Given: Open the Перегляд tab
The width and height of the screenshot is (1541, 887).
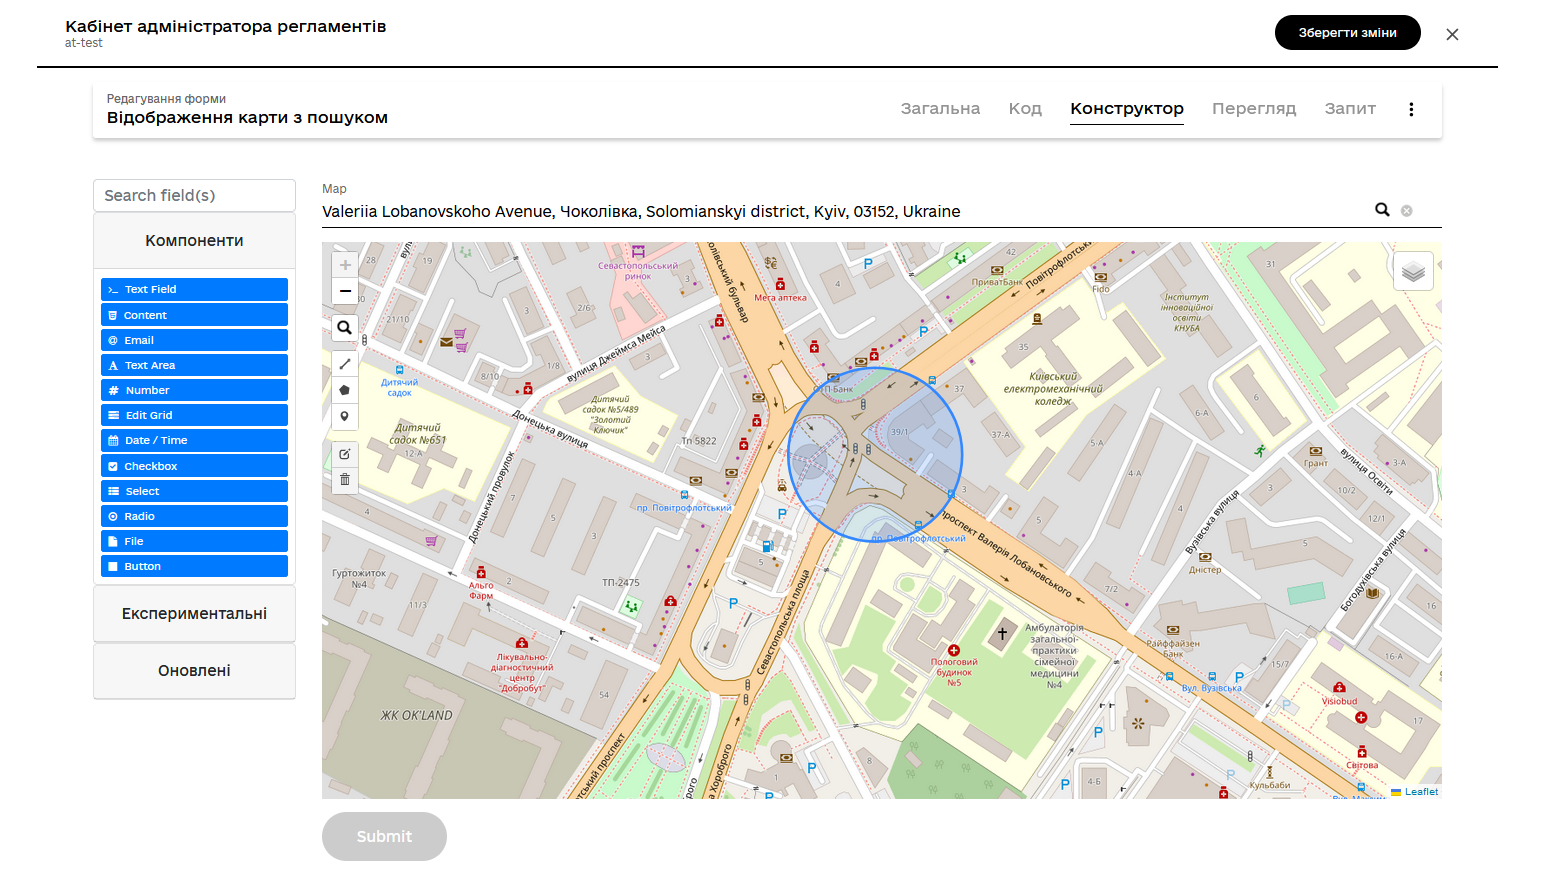Looking at the screenshot, I should point(1254,109).
